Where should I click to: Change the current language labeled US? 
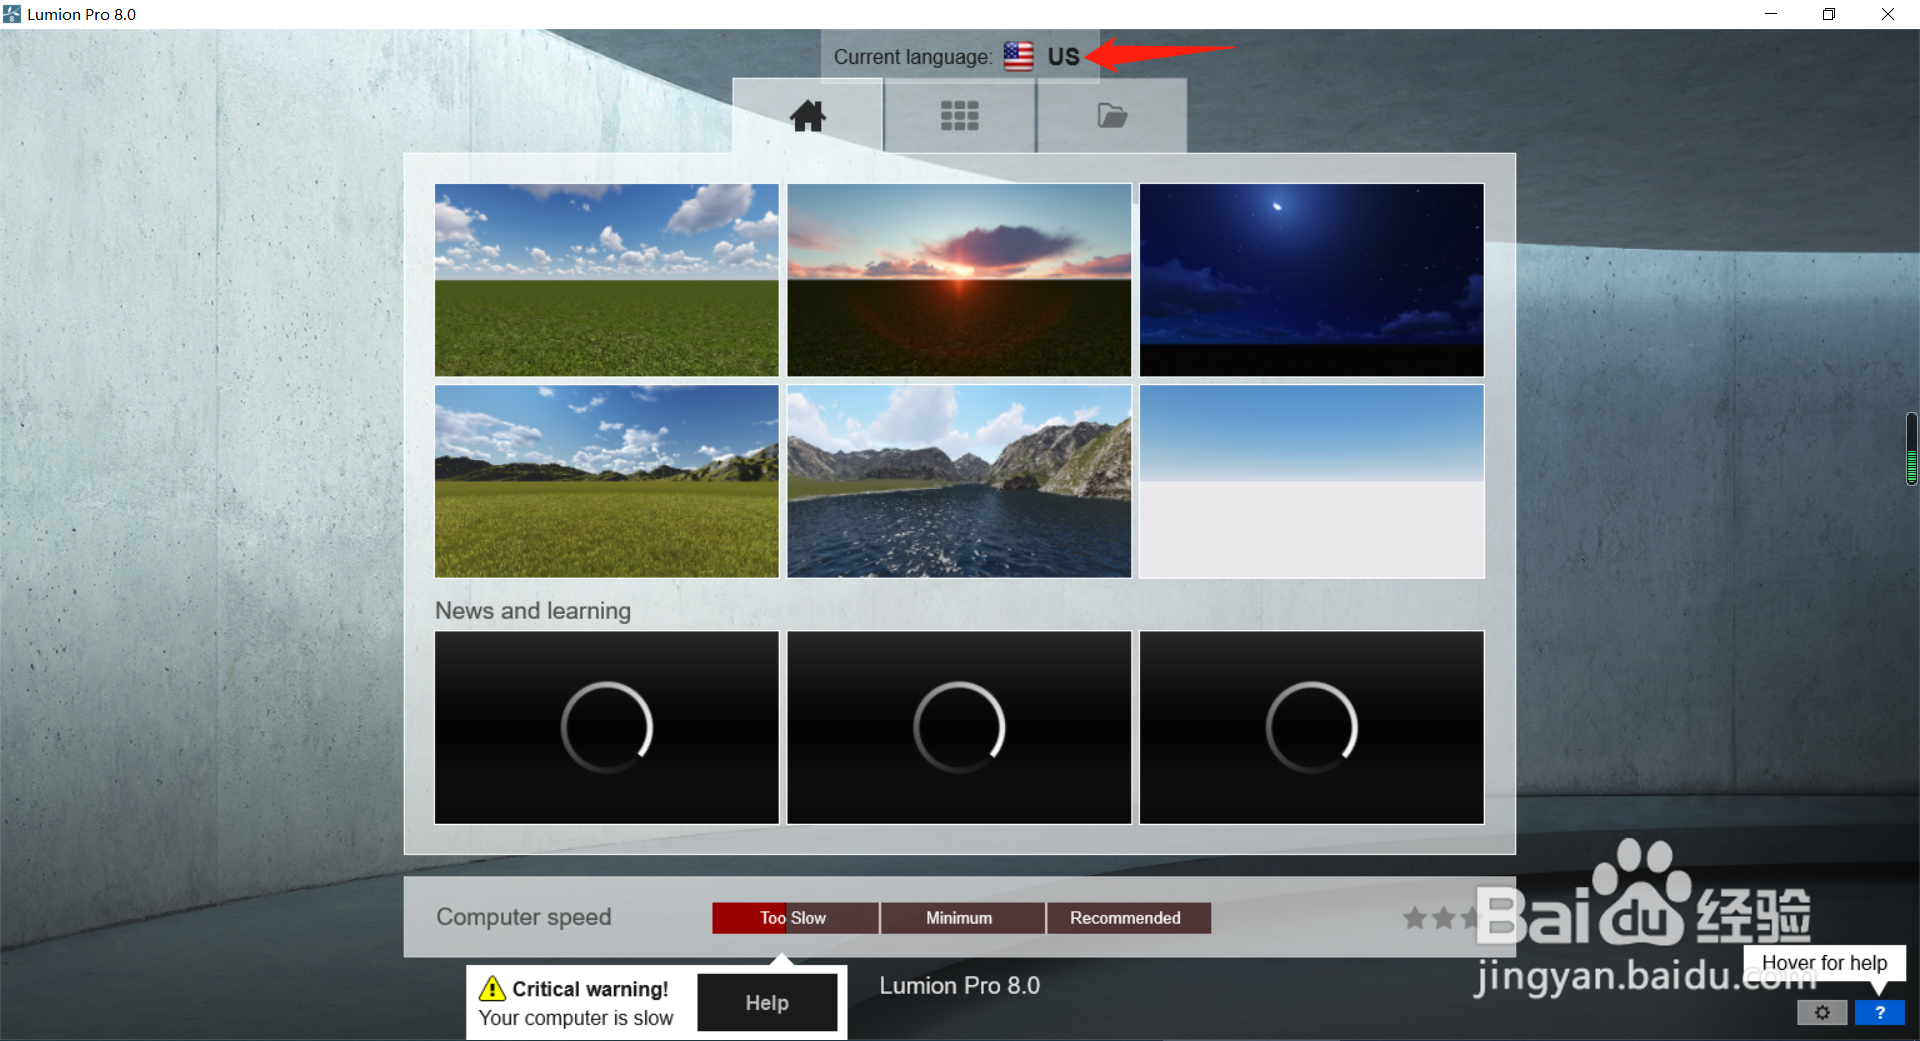point(1064,57)
